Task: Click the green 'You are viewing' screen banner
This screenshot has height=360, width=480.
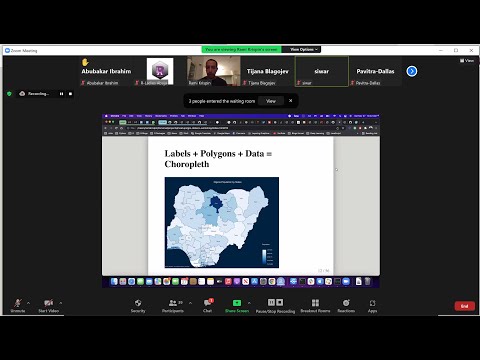Action: point(242,49)
